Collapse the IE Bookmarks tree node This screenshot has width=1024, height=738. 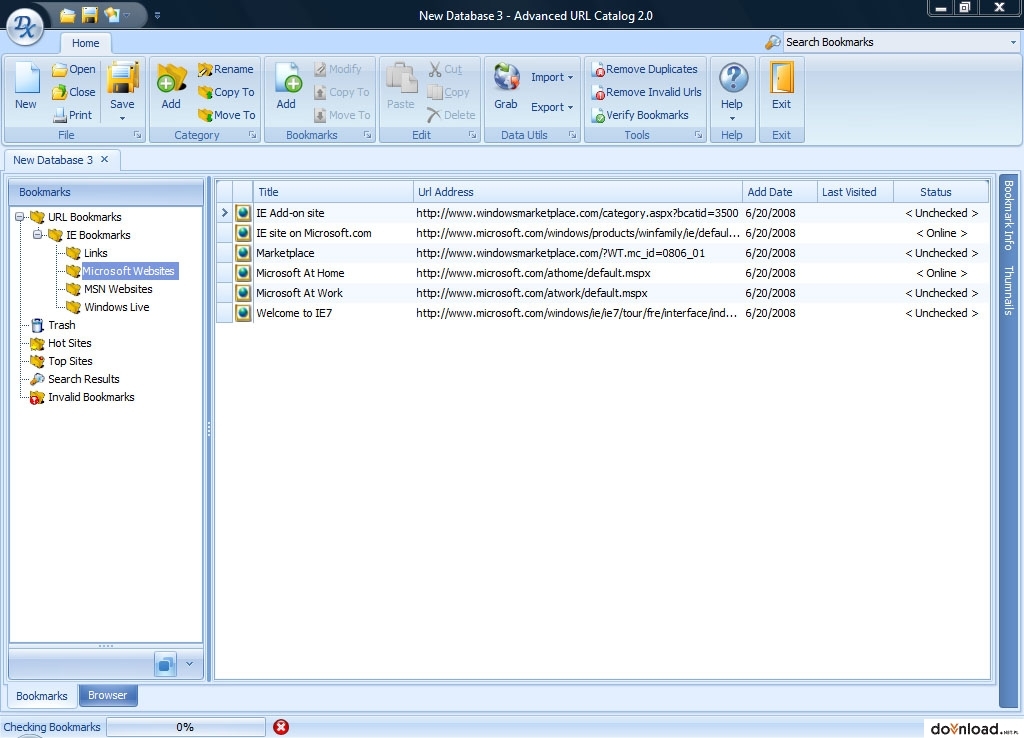coord(38,234)
